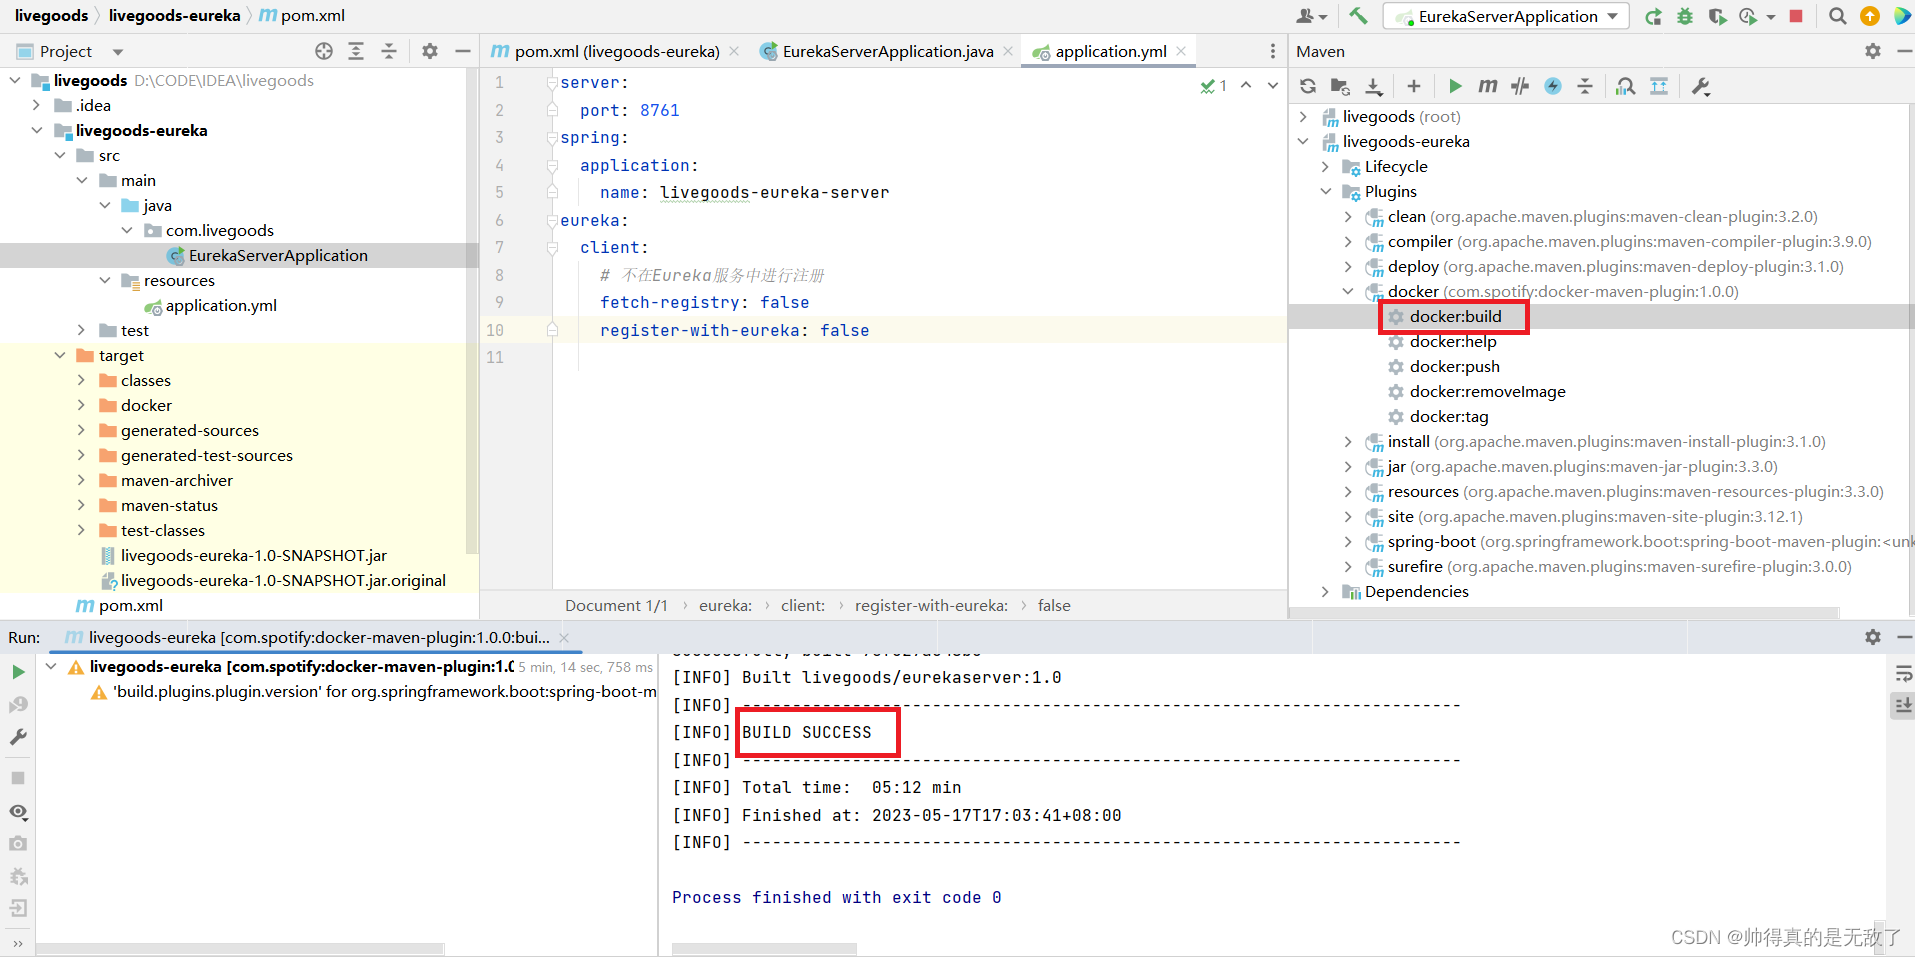Viewport: 1915px width, 957px height.
Task: Click the Debug bug icon in top toolbar
Action: (1685, 16)
